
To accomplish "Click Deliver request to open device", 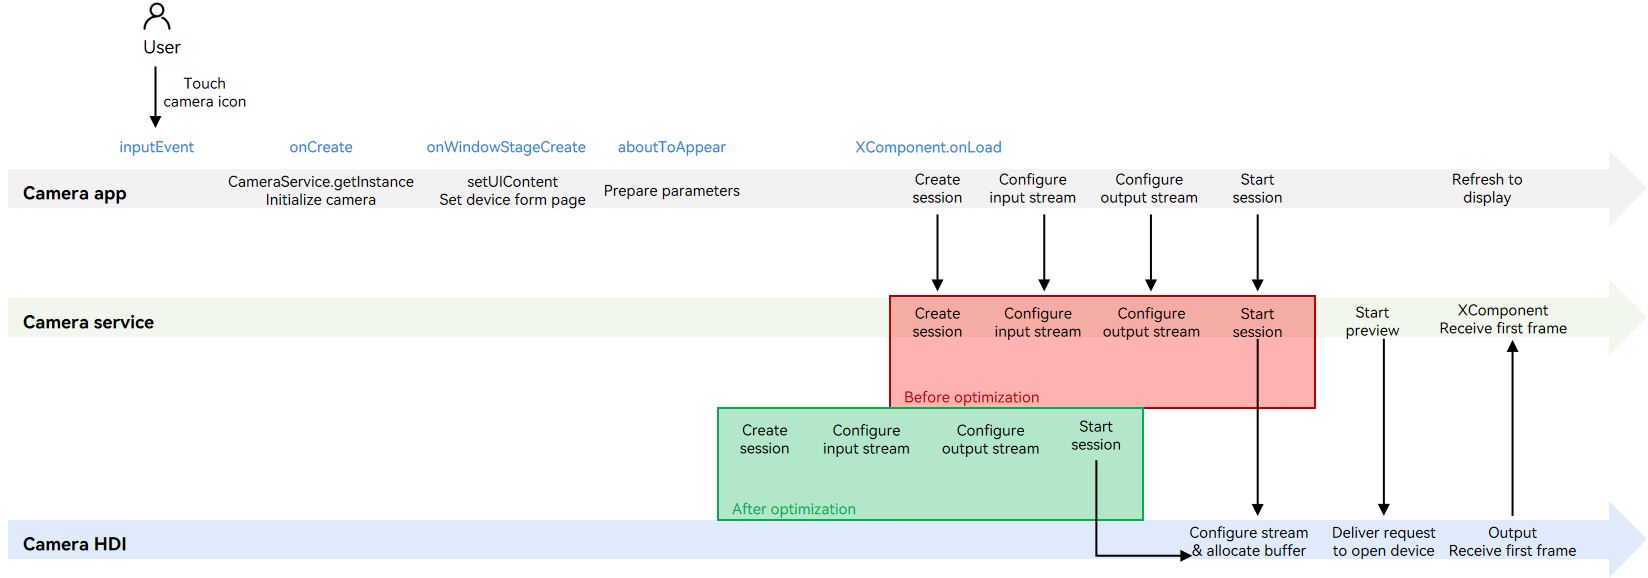I will [x=1383, y=542].
